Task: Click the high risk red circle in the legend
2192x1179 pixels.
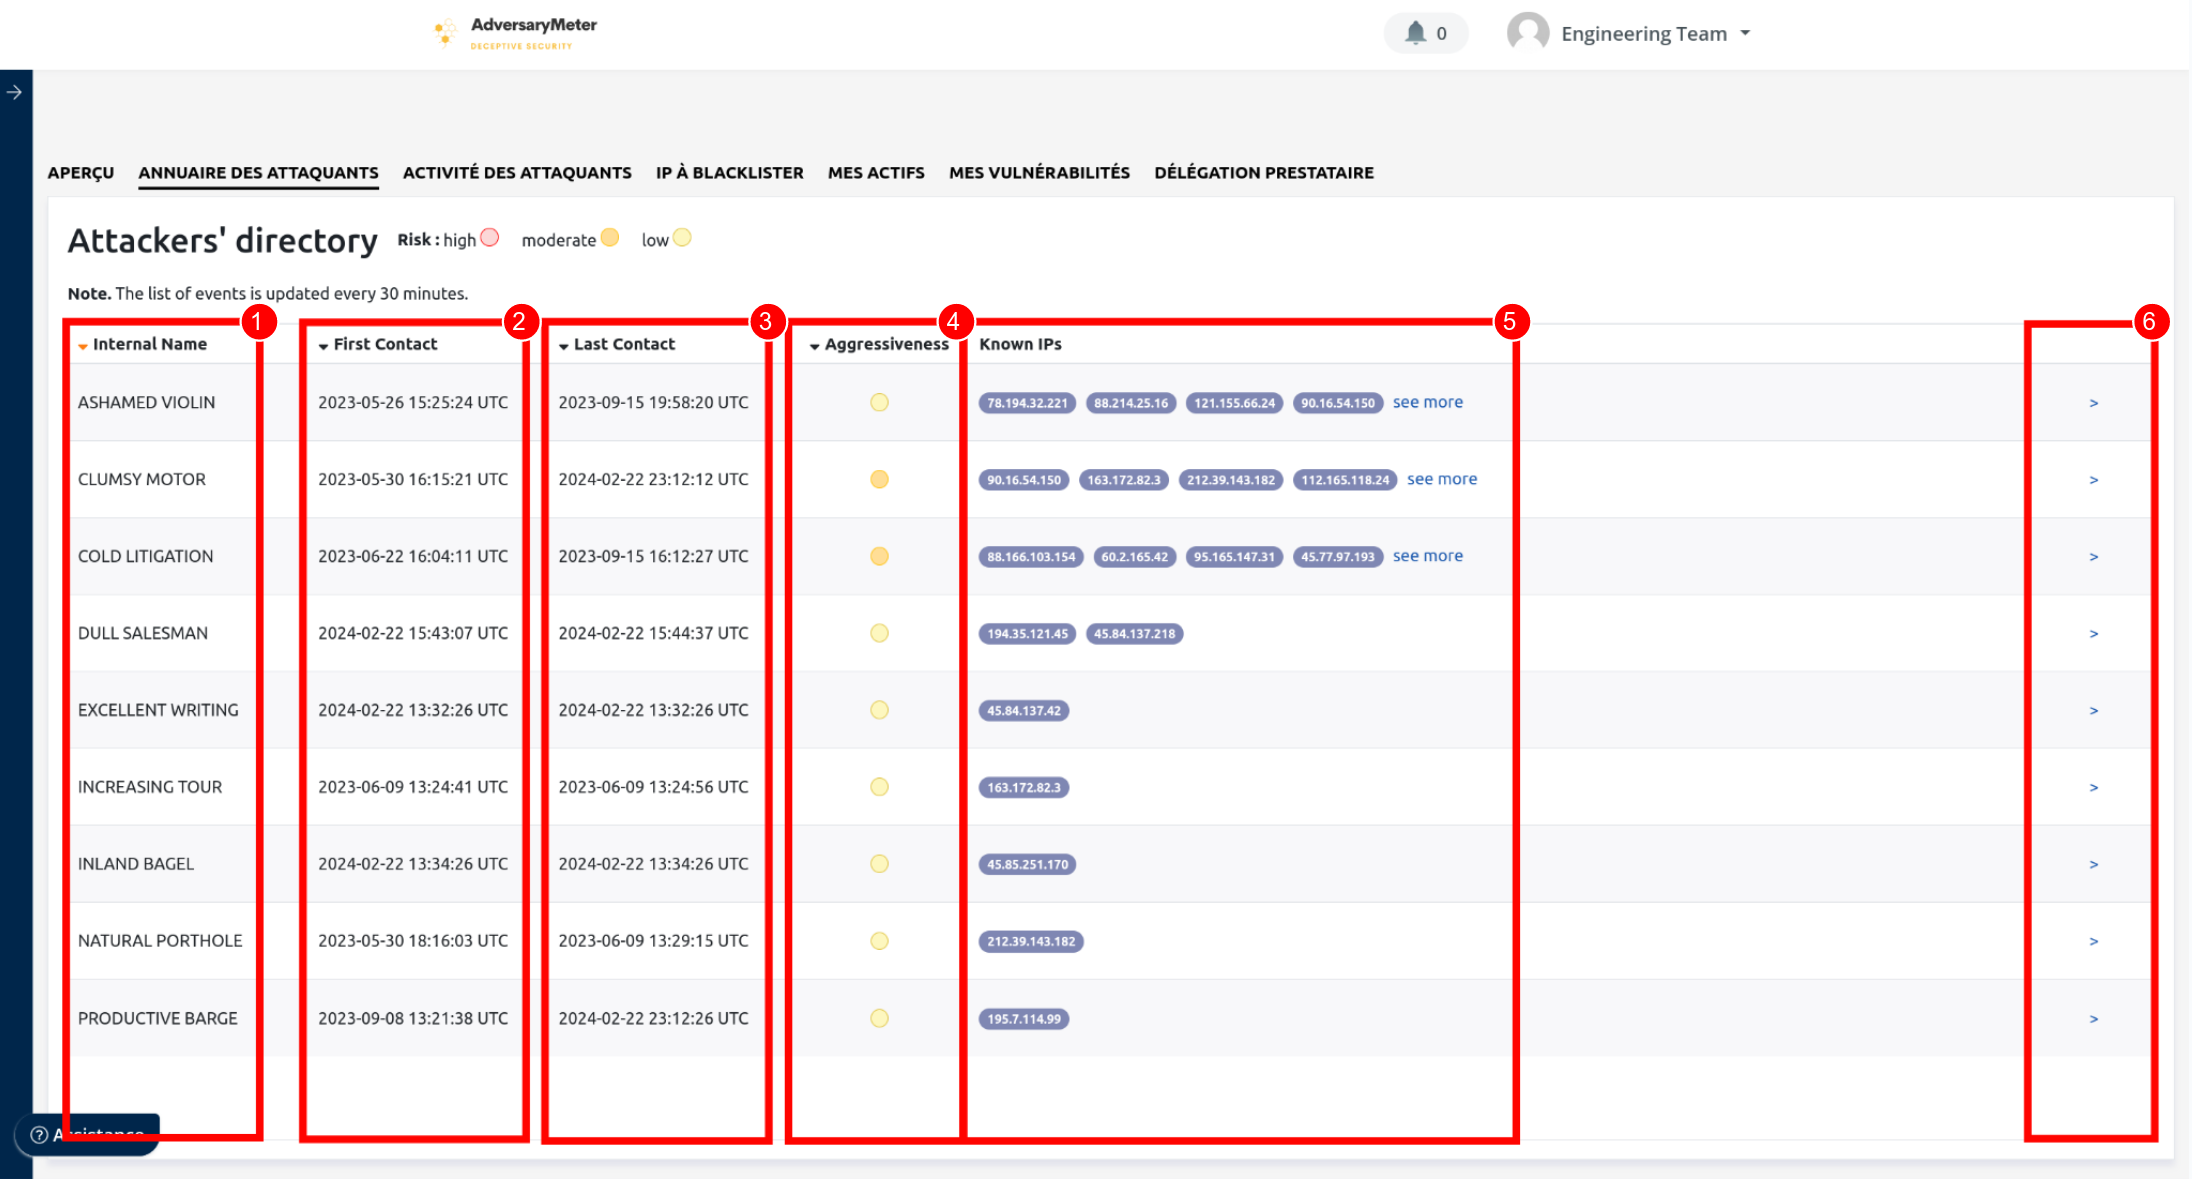Action: (x=490, y=238)
